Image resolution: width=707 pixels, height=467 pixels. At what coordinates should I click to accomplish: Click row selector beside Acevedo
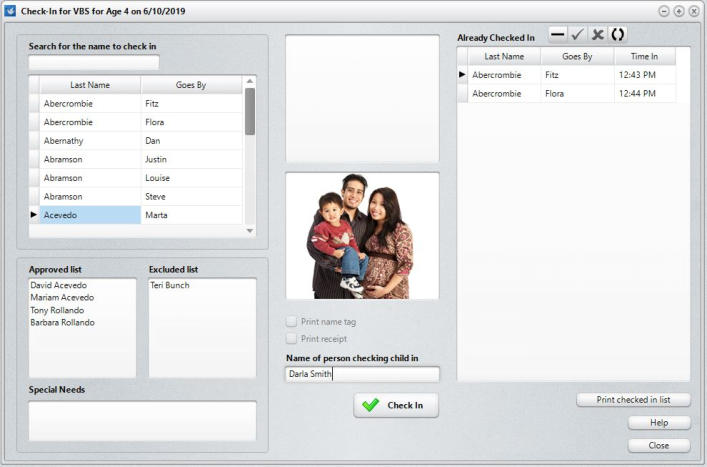34,215
